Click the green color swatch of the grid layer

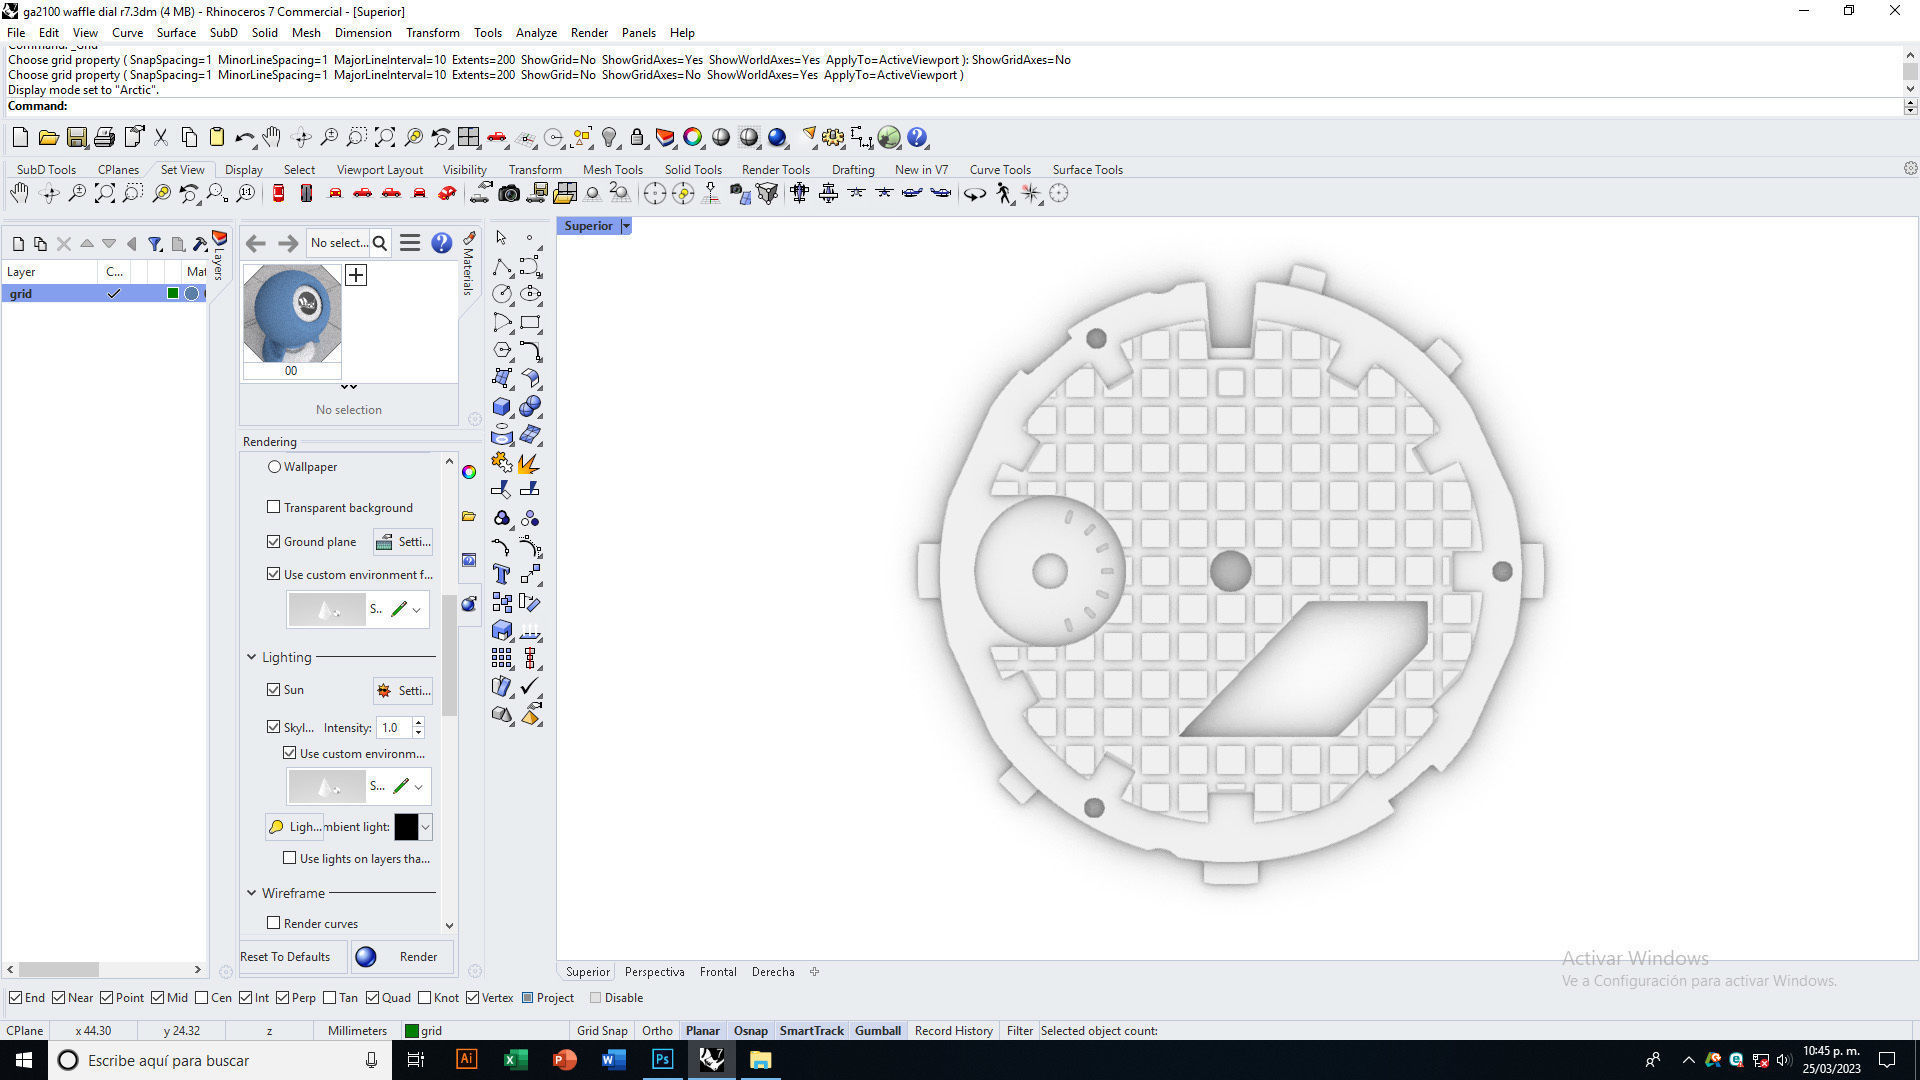click(x=173, y=294)
